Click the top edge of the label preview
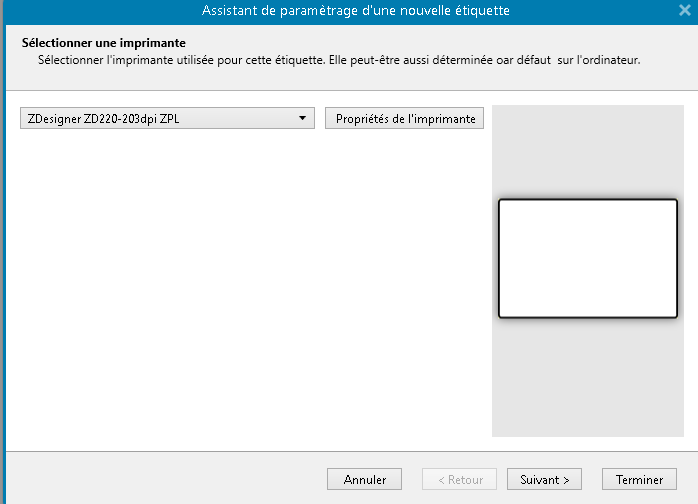The width and height of the screenshot is (698, 504). tap(587, 200)
